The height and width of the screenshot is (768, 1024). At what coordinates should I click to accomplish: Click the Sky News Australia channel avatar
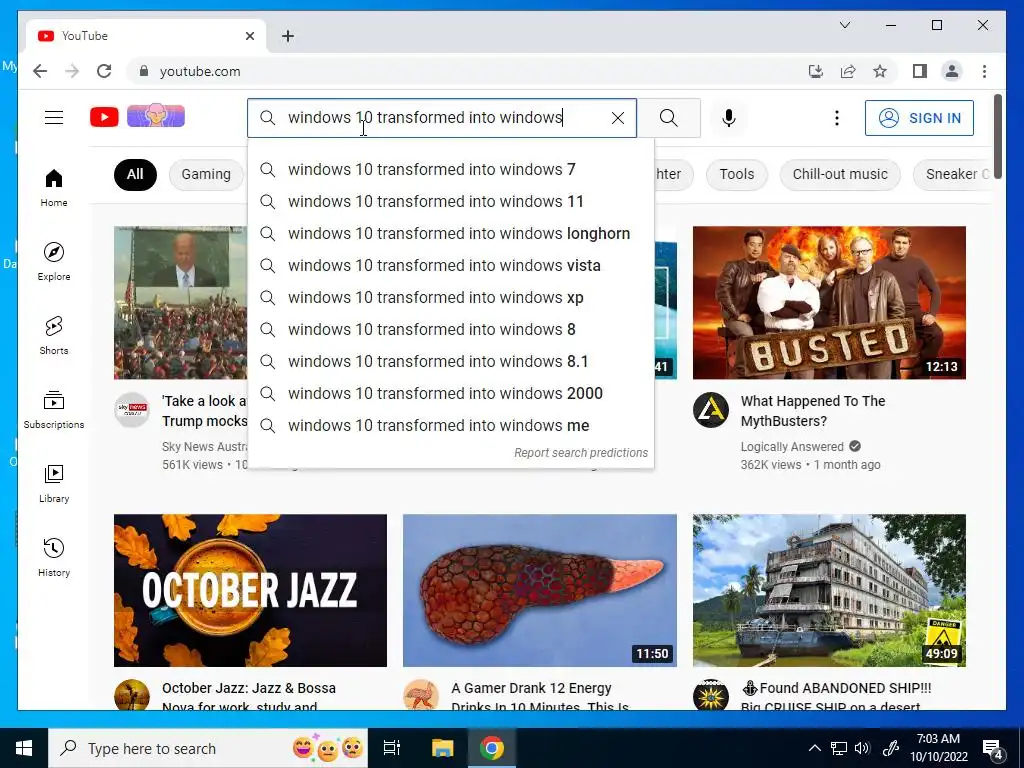(x=132, y=410)
